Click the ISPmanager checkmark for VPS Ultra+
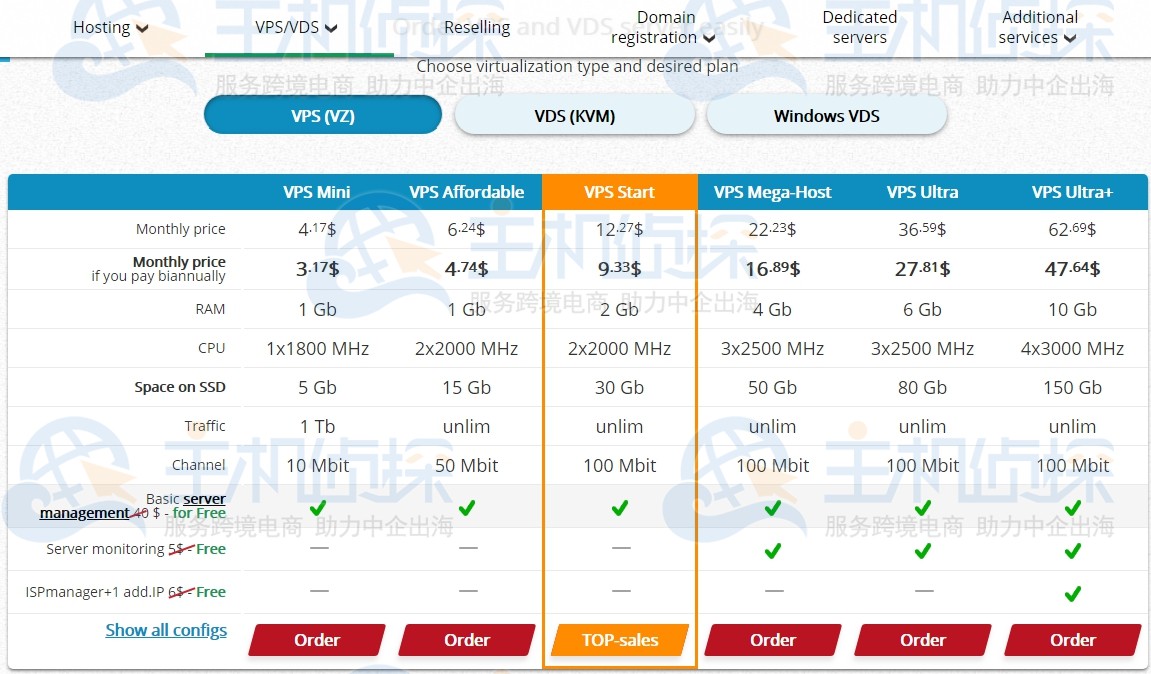Viewport: 1151px width, 674px height. [1072, 592]
